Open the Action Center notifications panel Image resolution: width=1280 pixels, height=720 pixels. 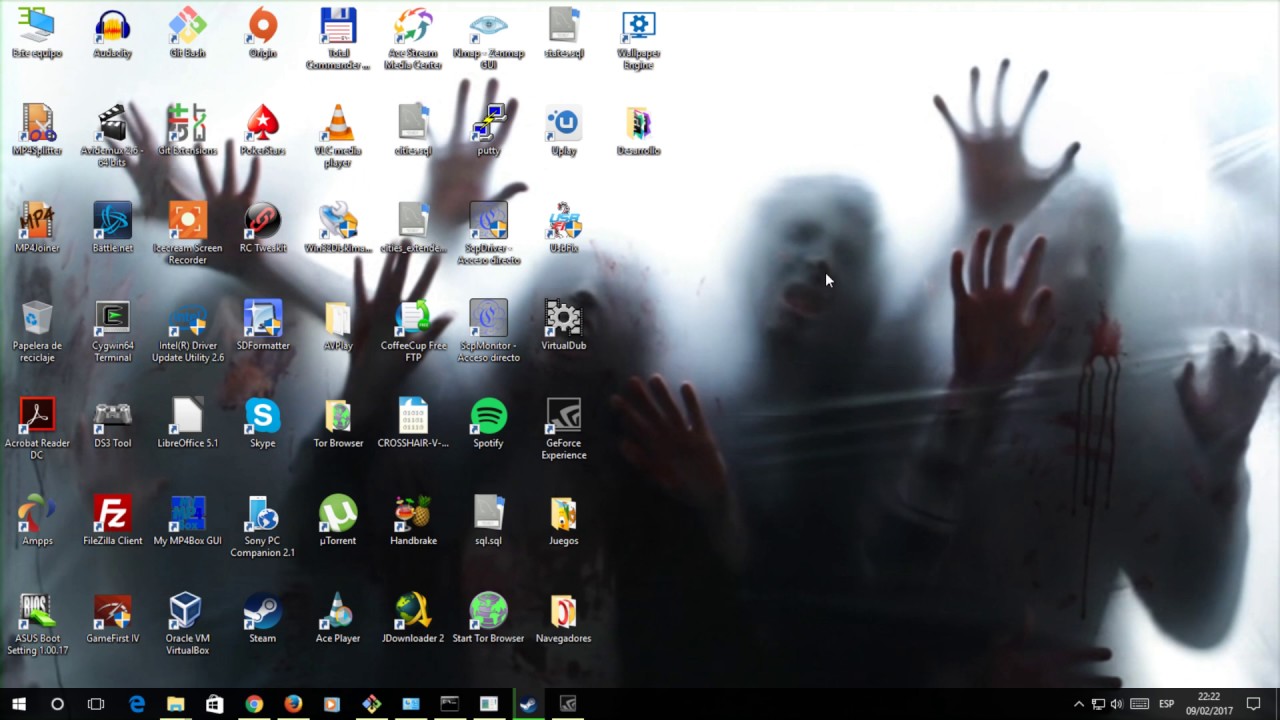click(x=1253, y=705)
